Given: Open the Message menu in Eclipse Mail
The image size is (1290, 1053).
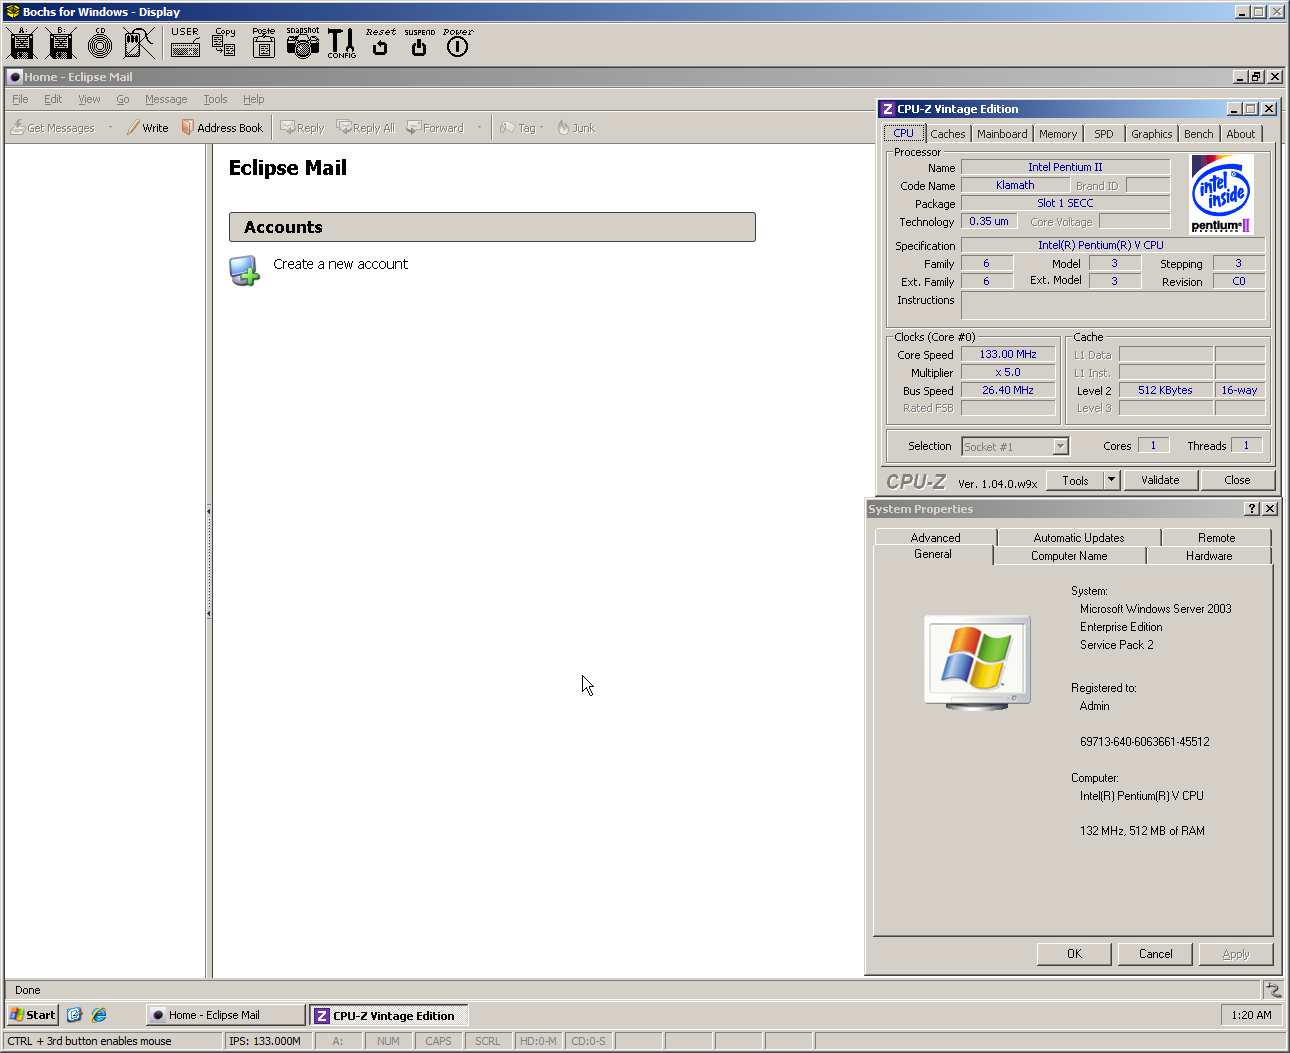Looking at the screenshot, I should (x=165, y=99).
